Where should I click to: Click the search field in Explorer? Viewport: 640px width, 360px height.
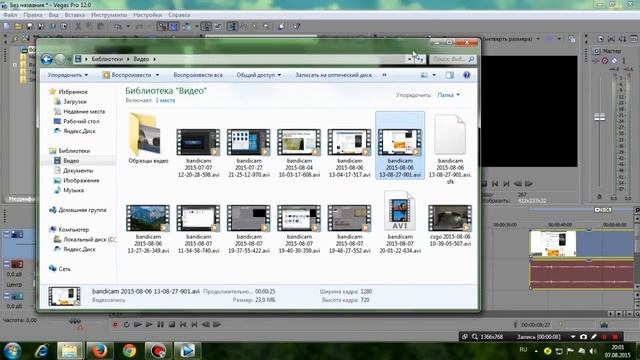point(453,59)
